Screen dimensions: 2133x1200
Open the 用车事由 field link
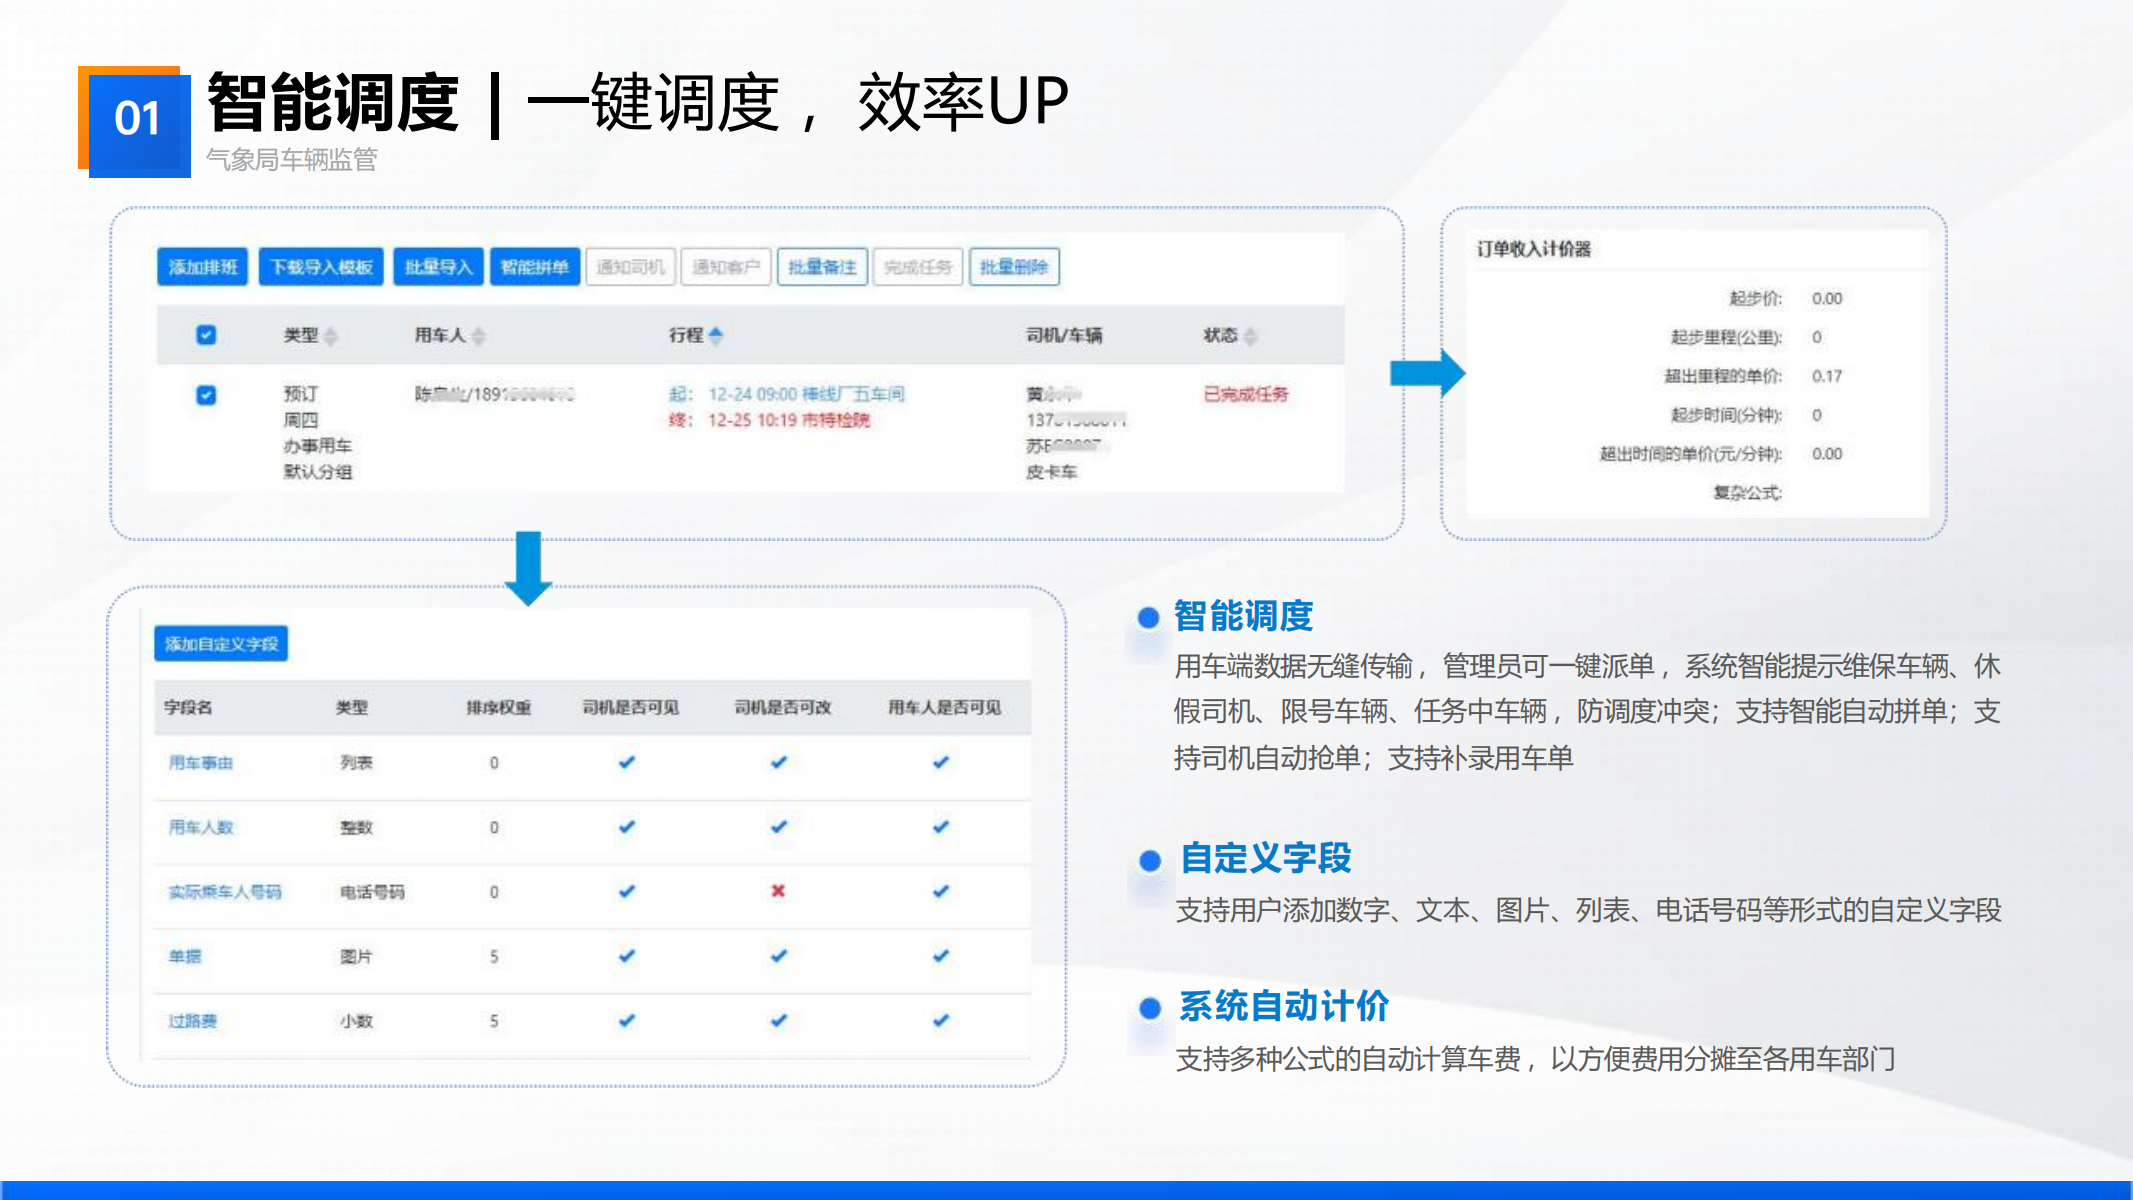point(200,763)
